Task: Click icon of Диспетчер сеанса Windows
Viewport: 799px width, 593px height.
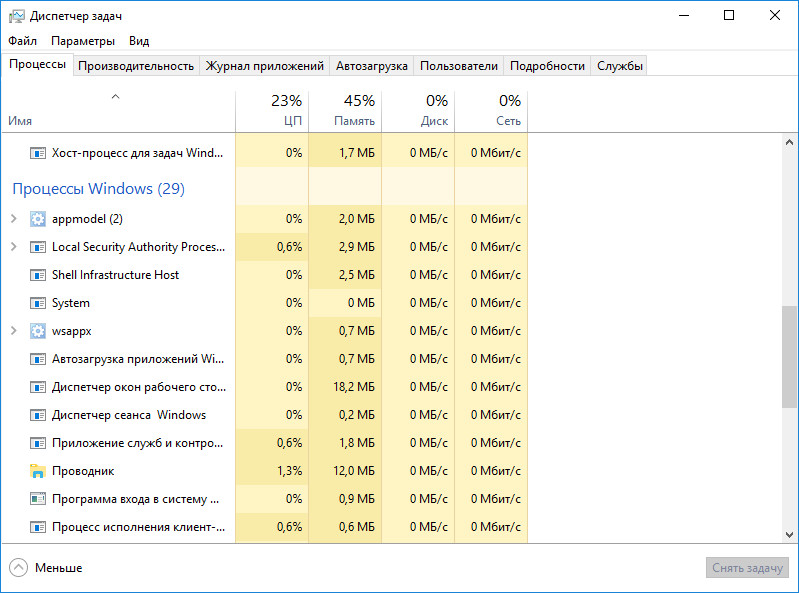Action: tap(38, 415)
